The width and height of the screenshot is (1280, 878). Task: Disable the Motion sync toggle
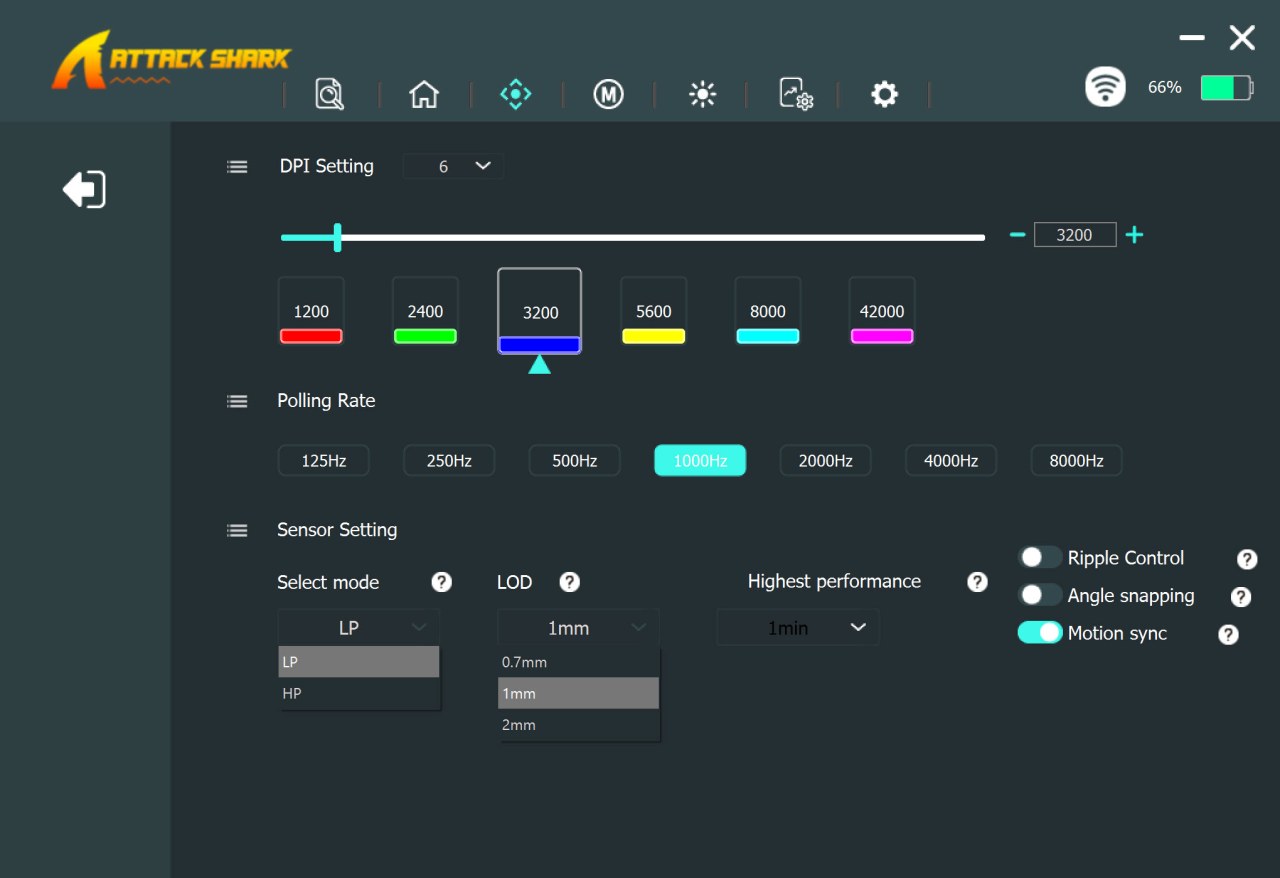pyautogui.click(x=1040, y=632)
